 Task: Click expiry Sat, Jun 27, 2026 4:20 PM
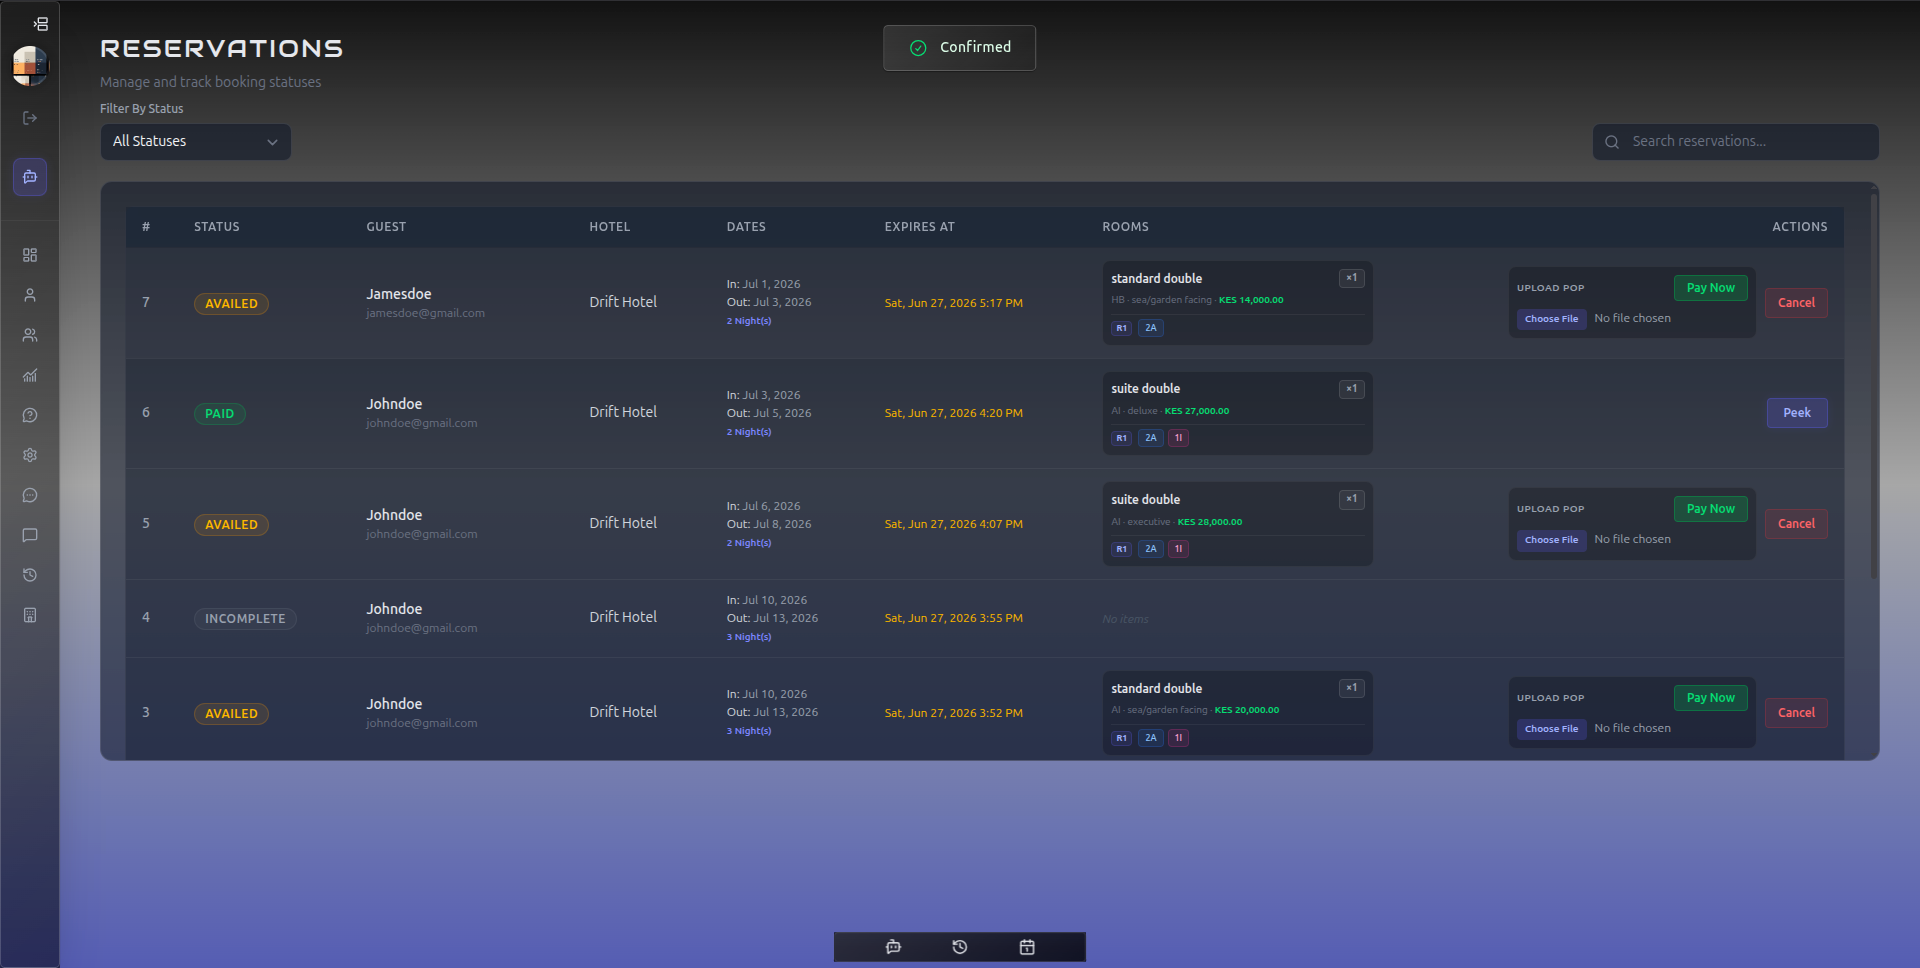click(x=953, y=413)
